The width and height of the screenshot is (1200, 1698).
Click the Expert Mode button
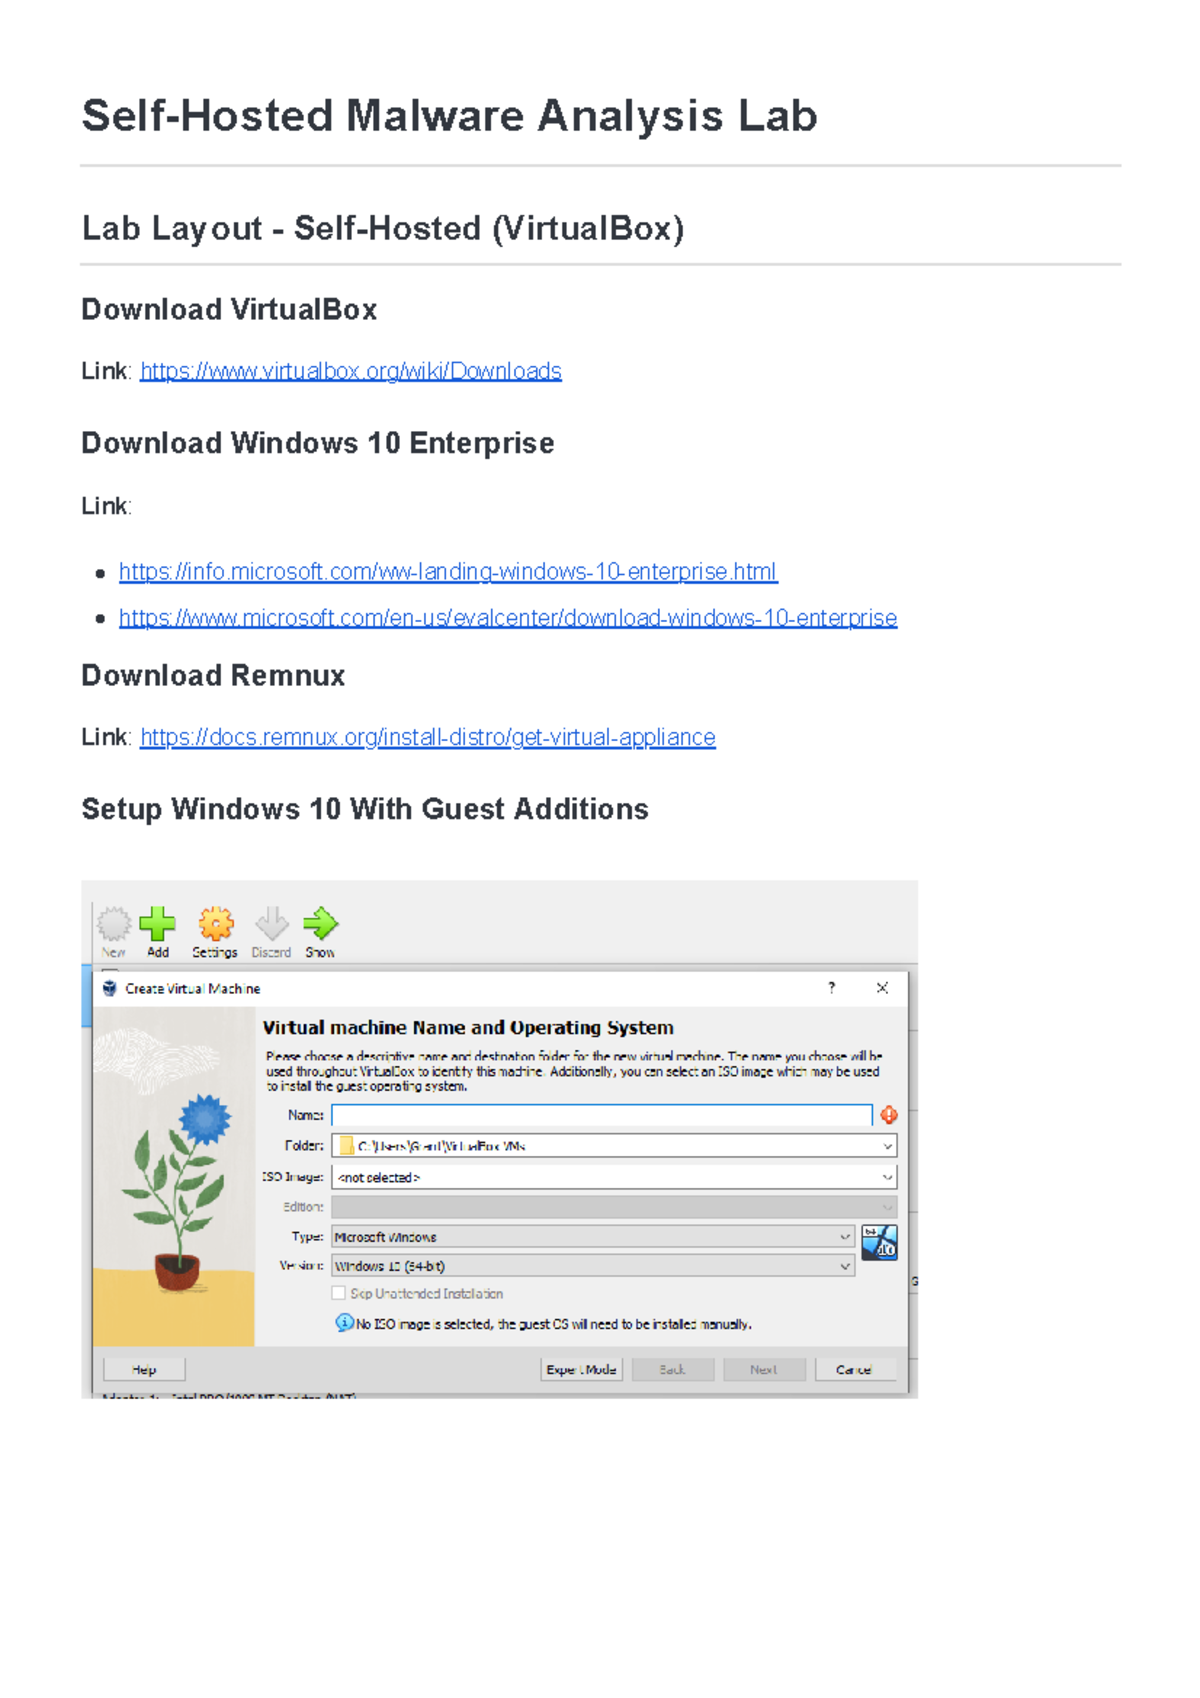tap(581, 1370)
